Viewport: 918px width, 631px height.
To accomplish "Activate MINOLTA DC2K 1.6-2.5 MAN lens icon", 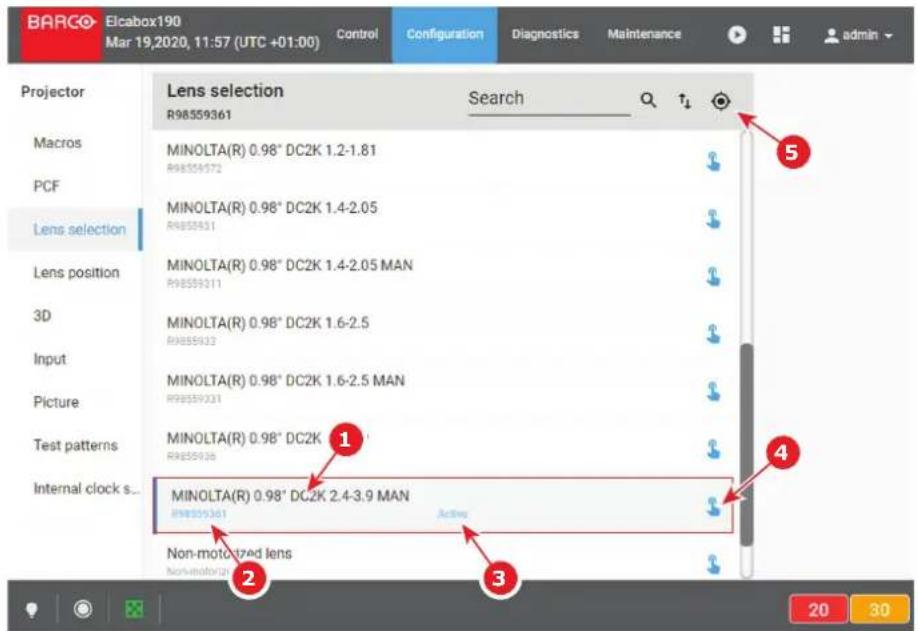I will click(x=713, y=391).
